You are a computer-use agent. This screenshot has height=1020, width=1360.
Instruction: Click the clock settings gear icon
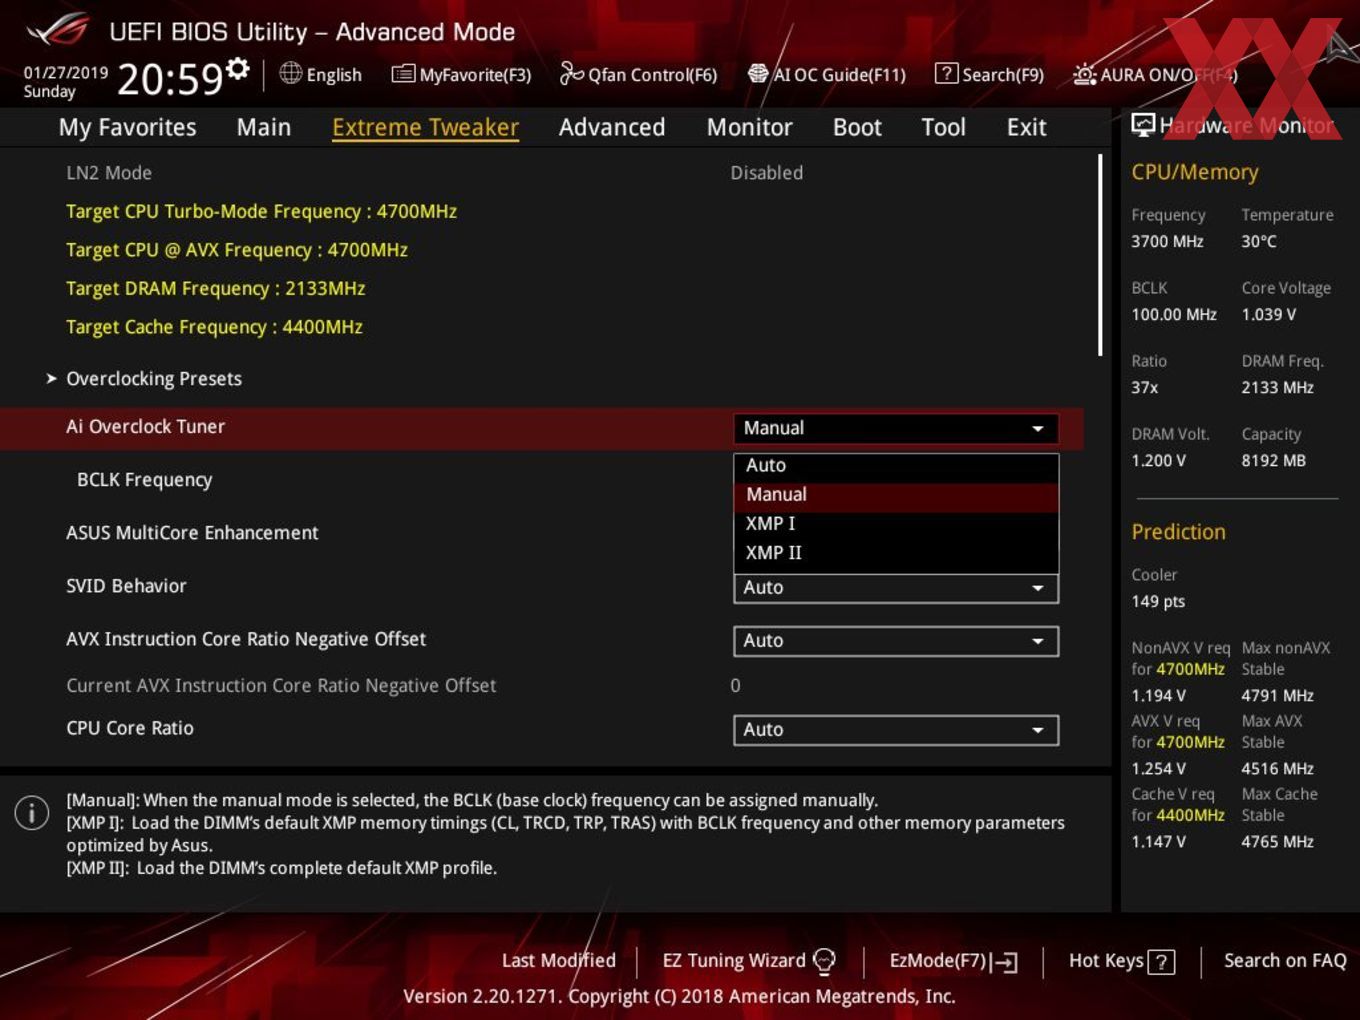pyautogui.click(x=238, y=68)
